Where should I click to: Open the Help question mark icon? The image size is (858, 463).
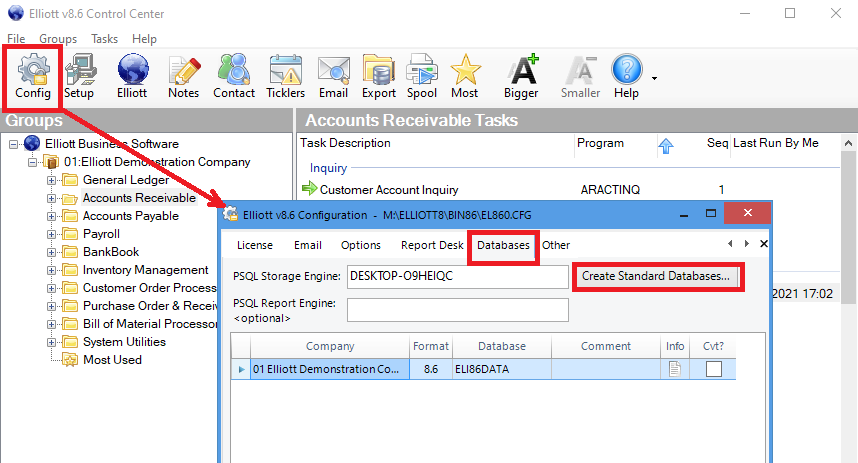coord(627,77)
